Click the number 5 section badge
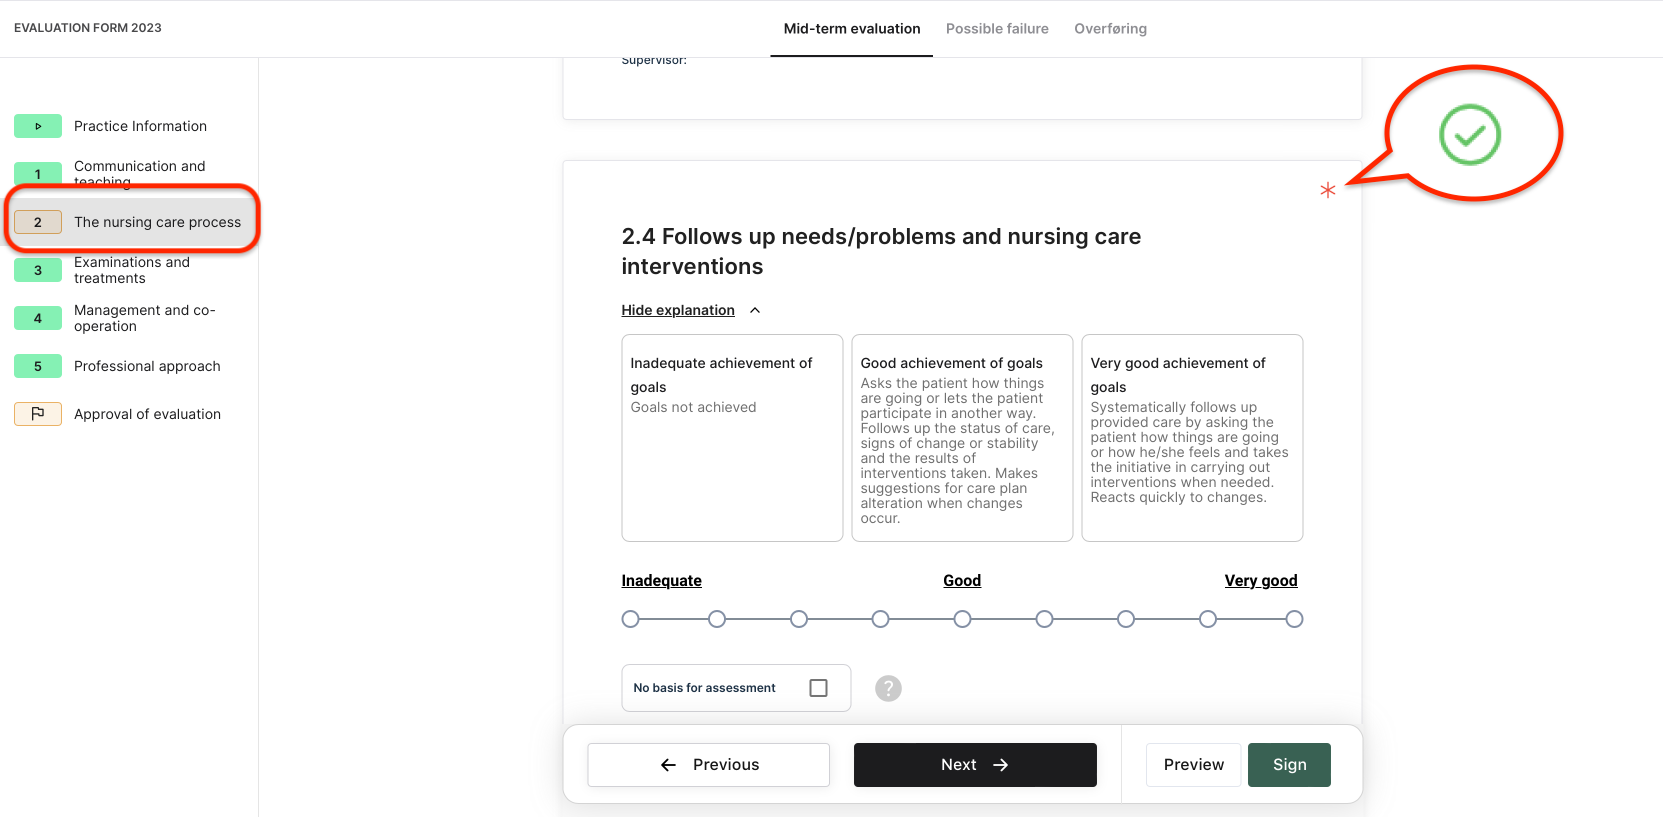Viewport: 1663px width, 817px height. (x=38, y=366)
